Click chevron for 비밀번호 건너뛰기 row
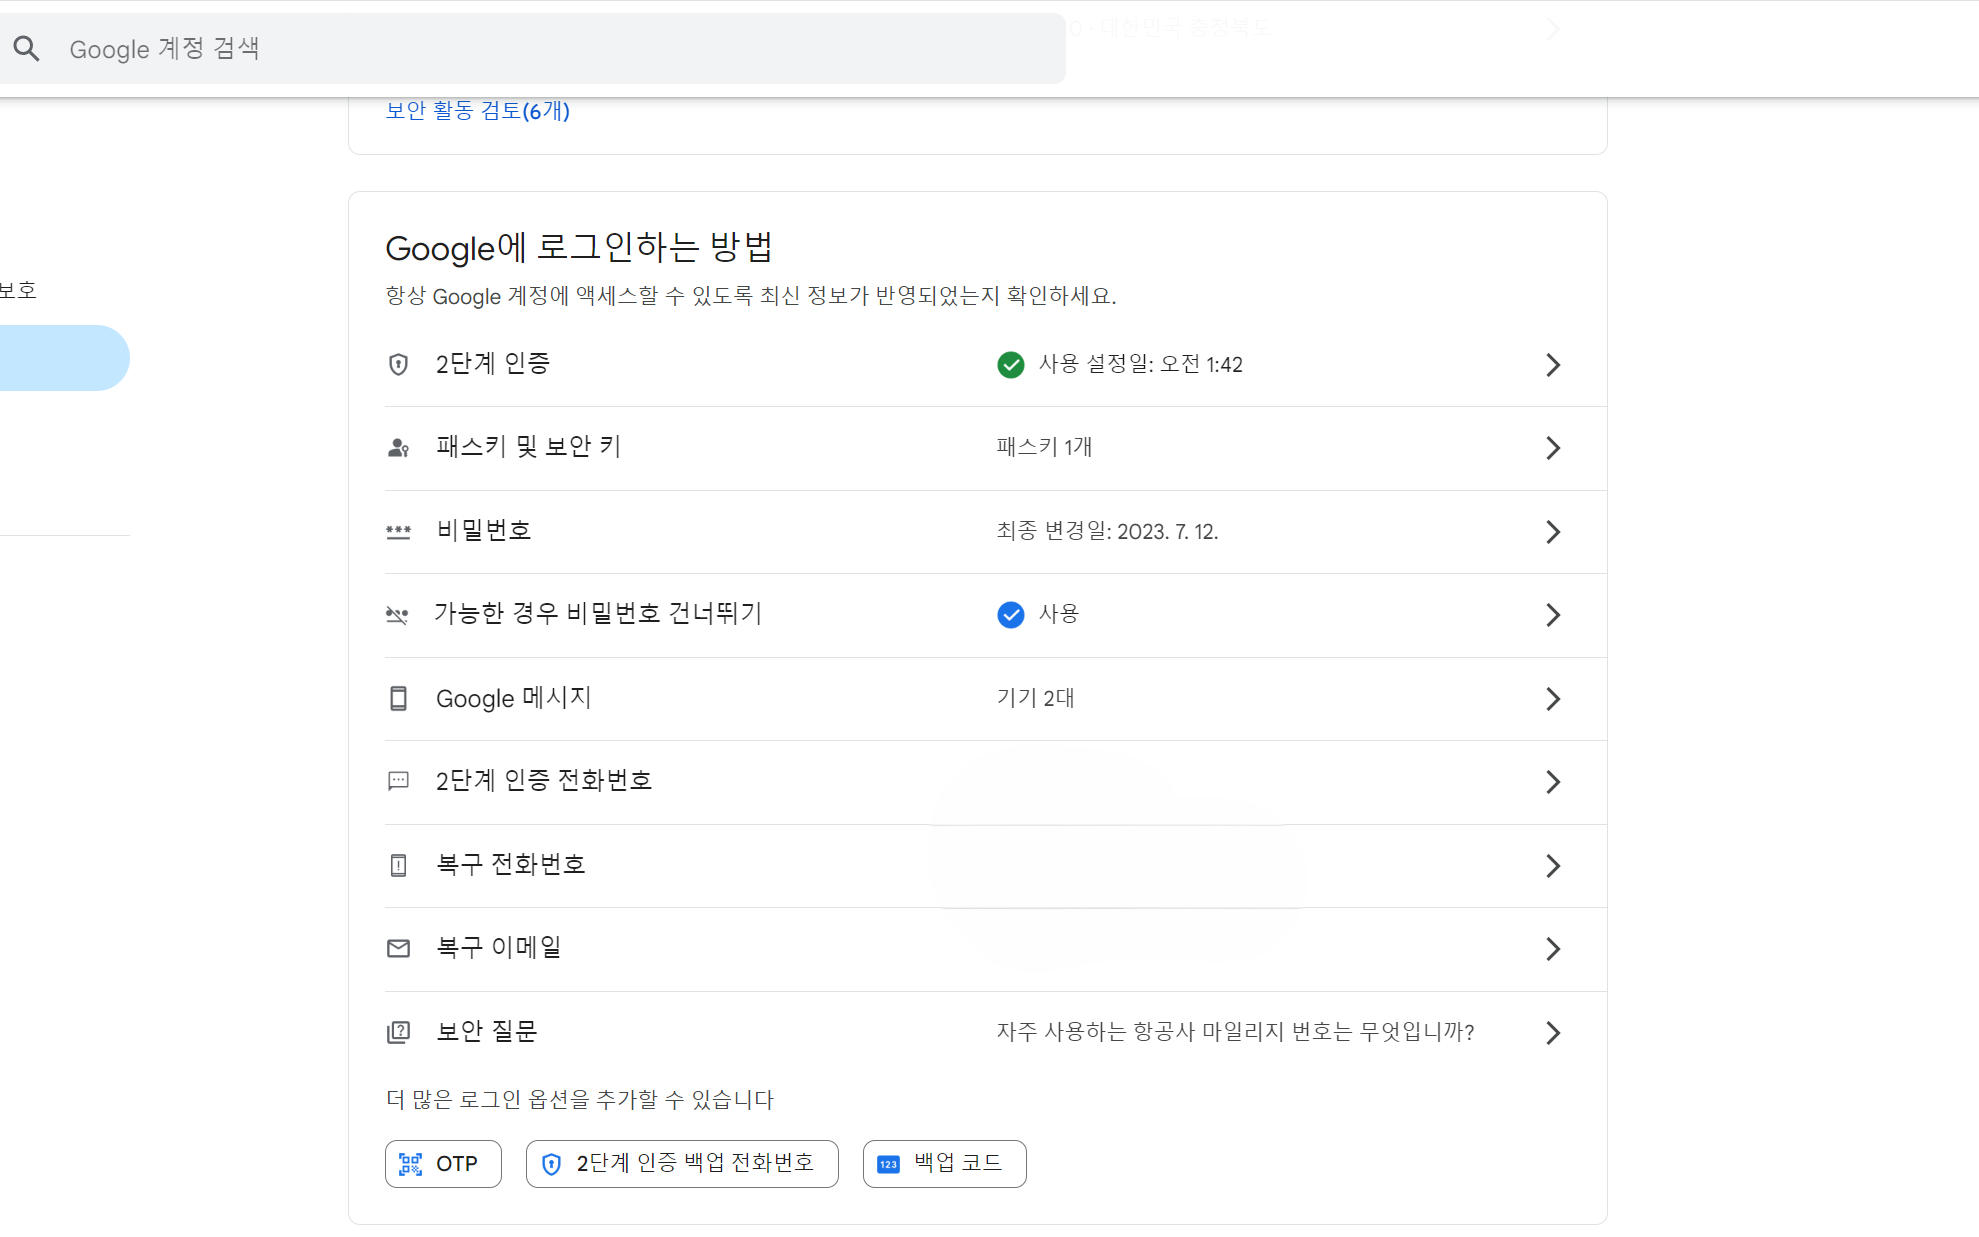 [x=1552, y=615]
